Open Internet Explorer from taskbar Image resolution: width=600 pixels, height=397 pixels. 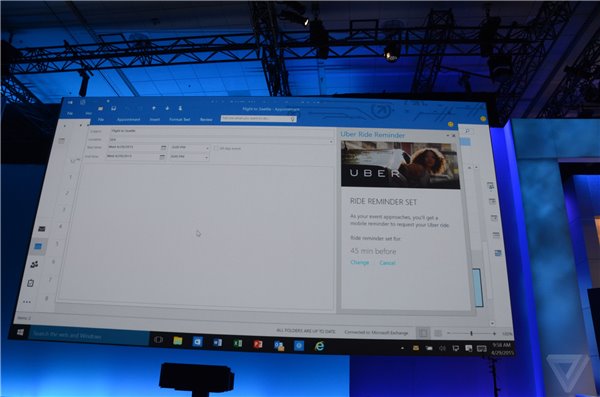coord(320,346)
